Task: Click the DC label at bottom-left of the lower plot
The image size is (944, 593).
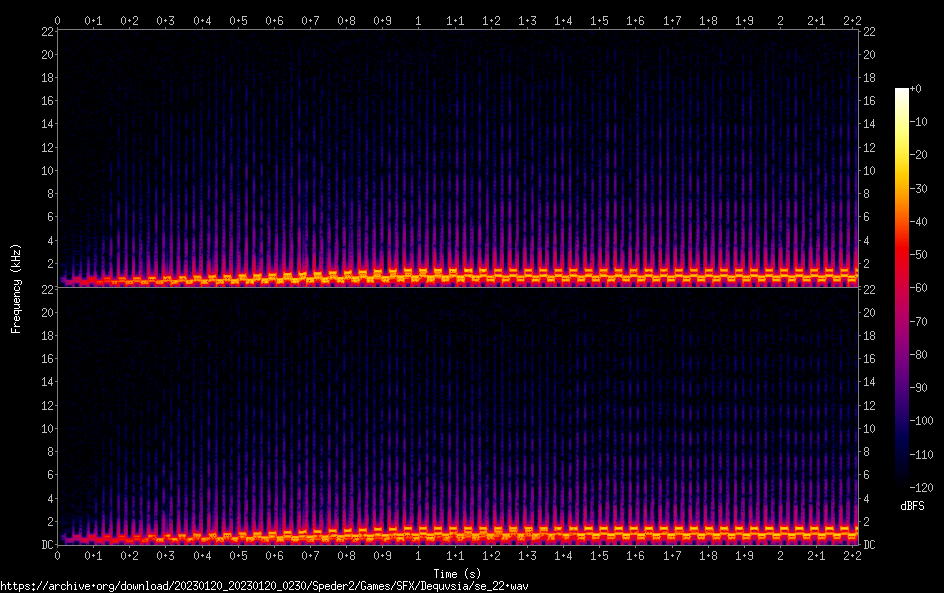Action: click(46, 545)
